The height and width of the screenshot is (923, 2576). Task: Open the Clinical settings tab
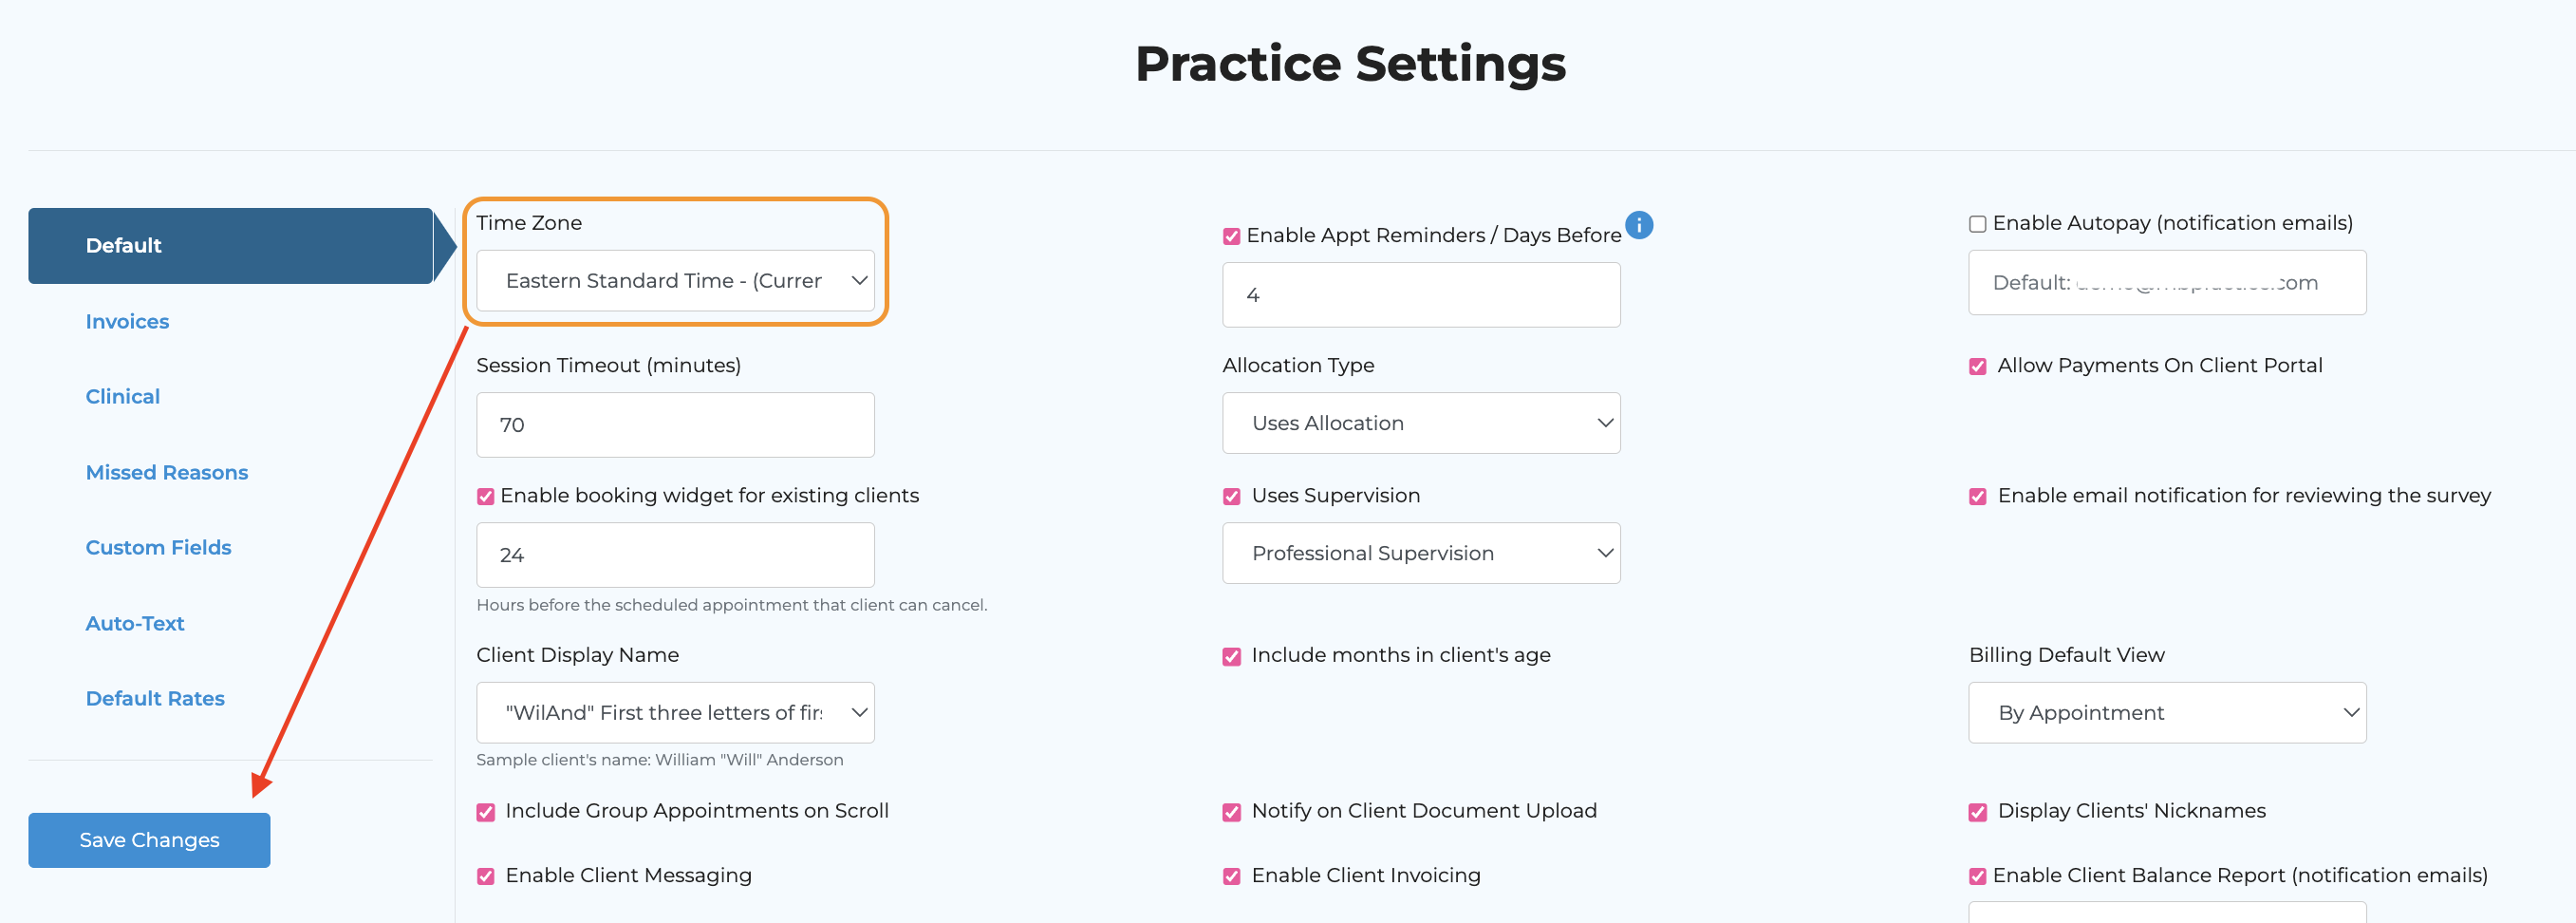[122, 396]
